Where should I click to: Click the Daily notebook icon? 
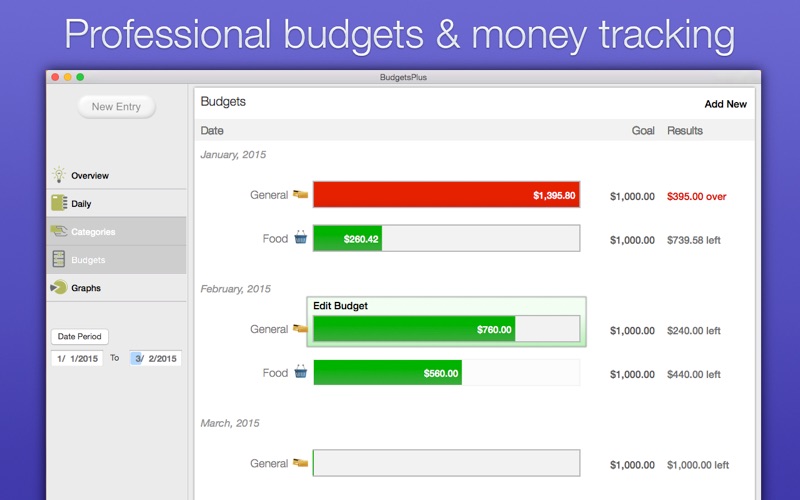pyautogui.click(x=59, y=203)
